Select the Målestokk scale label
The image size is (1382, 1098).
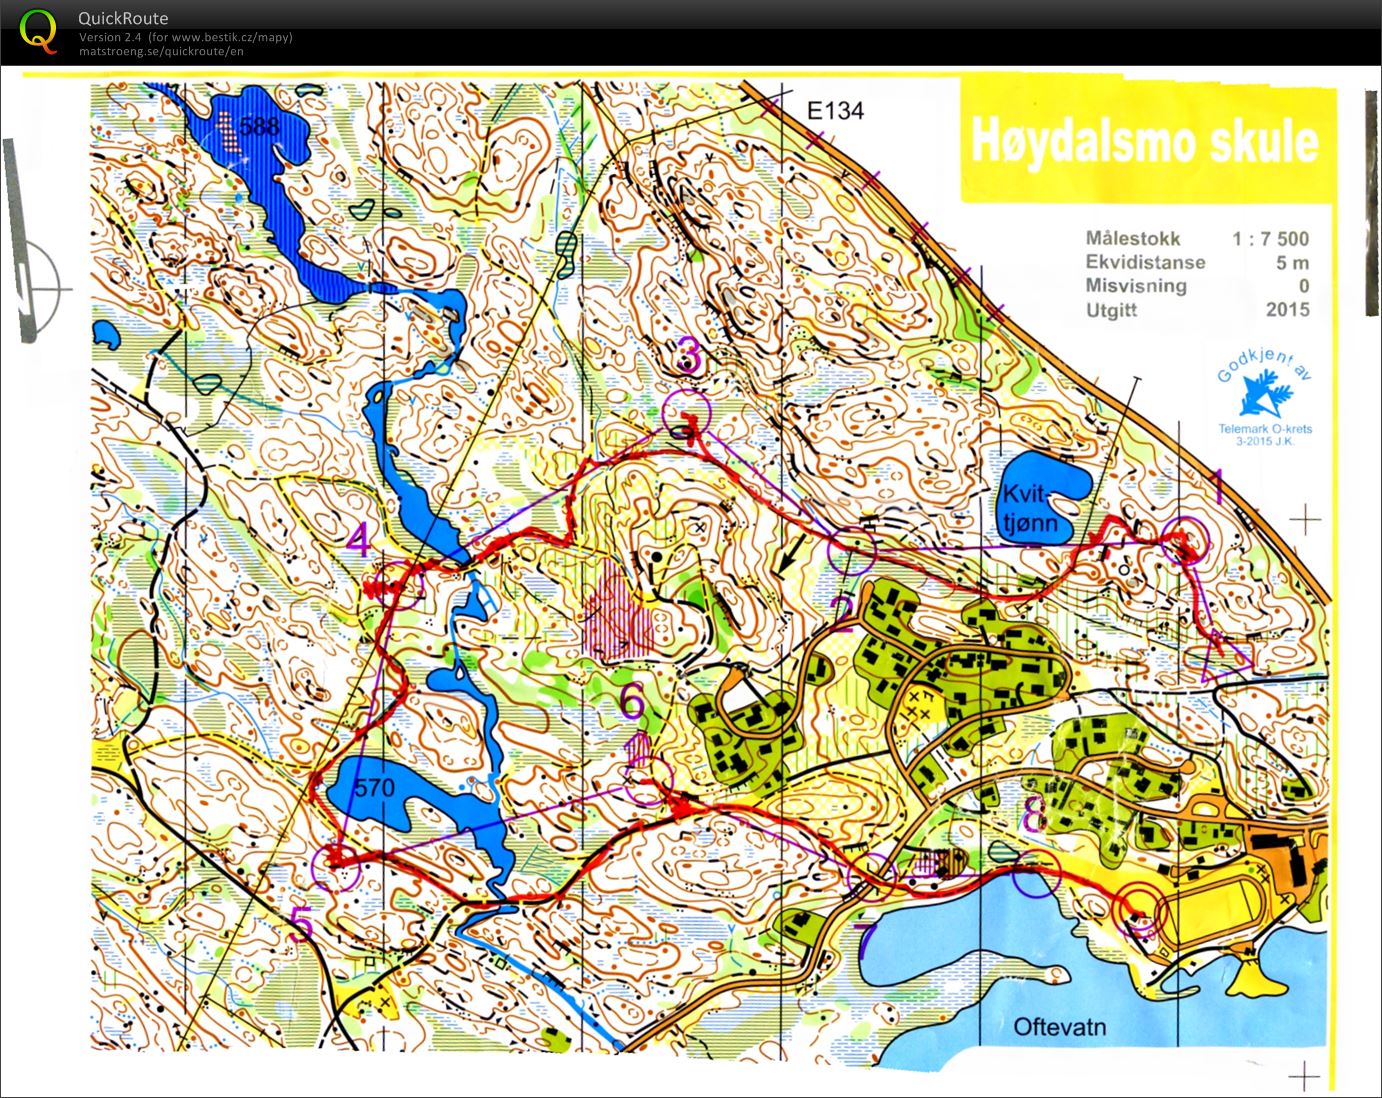1133,238
